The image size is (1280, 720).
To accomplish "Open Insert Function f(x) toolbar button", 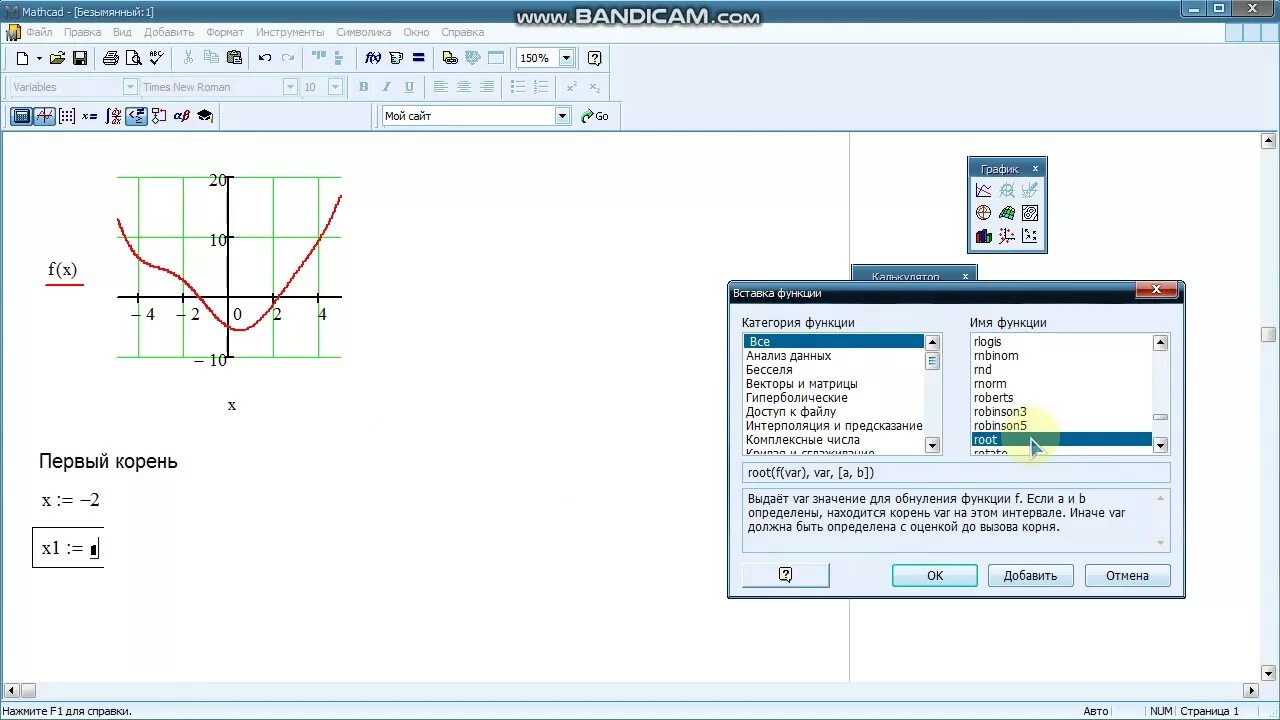I will click(x=373, y=58).
